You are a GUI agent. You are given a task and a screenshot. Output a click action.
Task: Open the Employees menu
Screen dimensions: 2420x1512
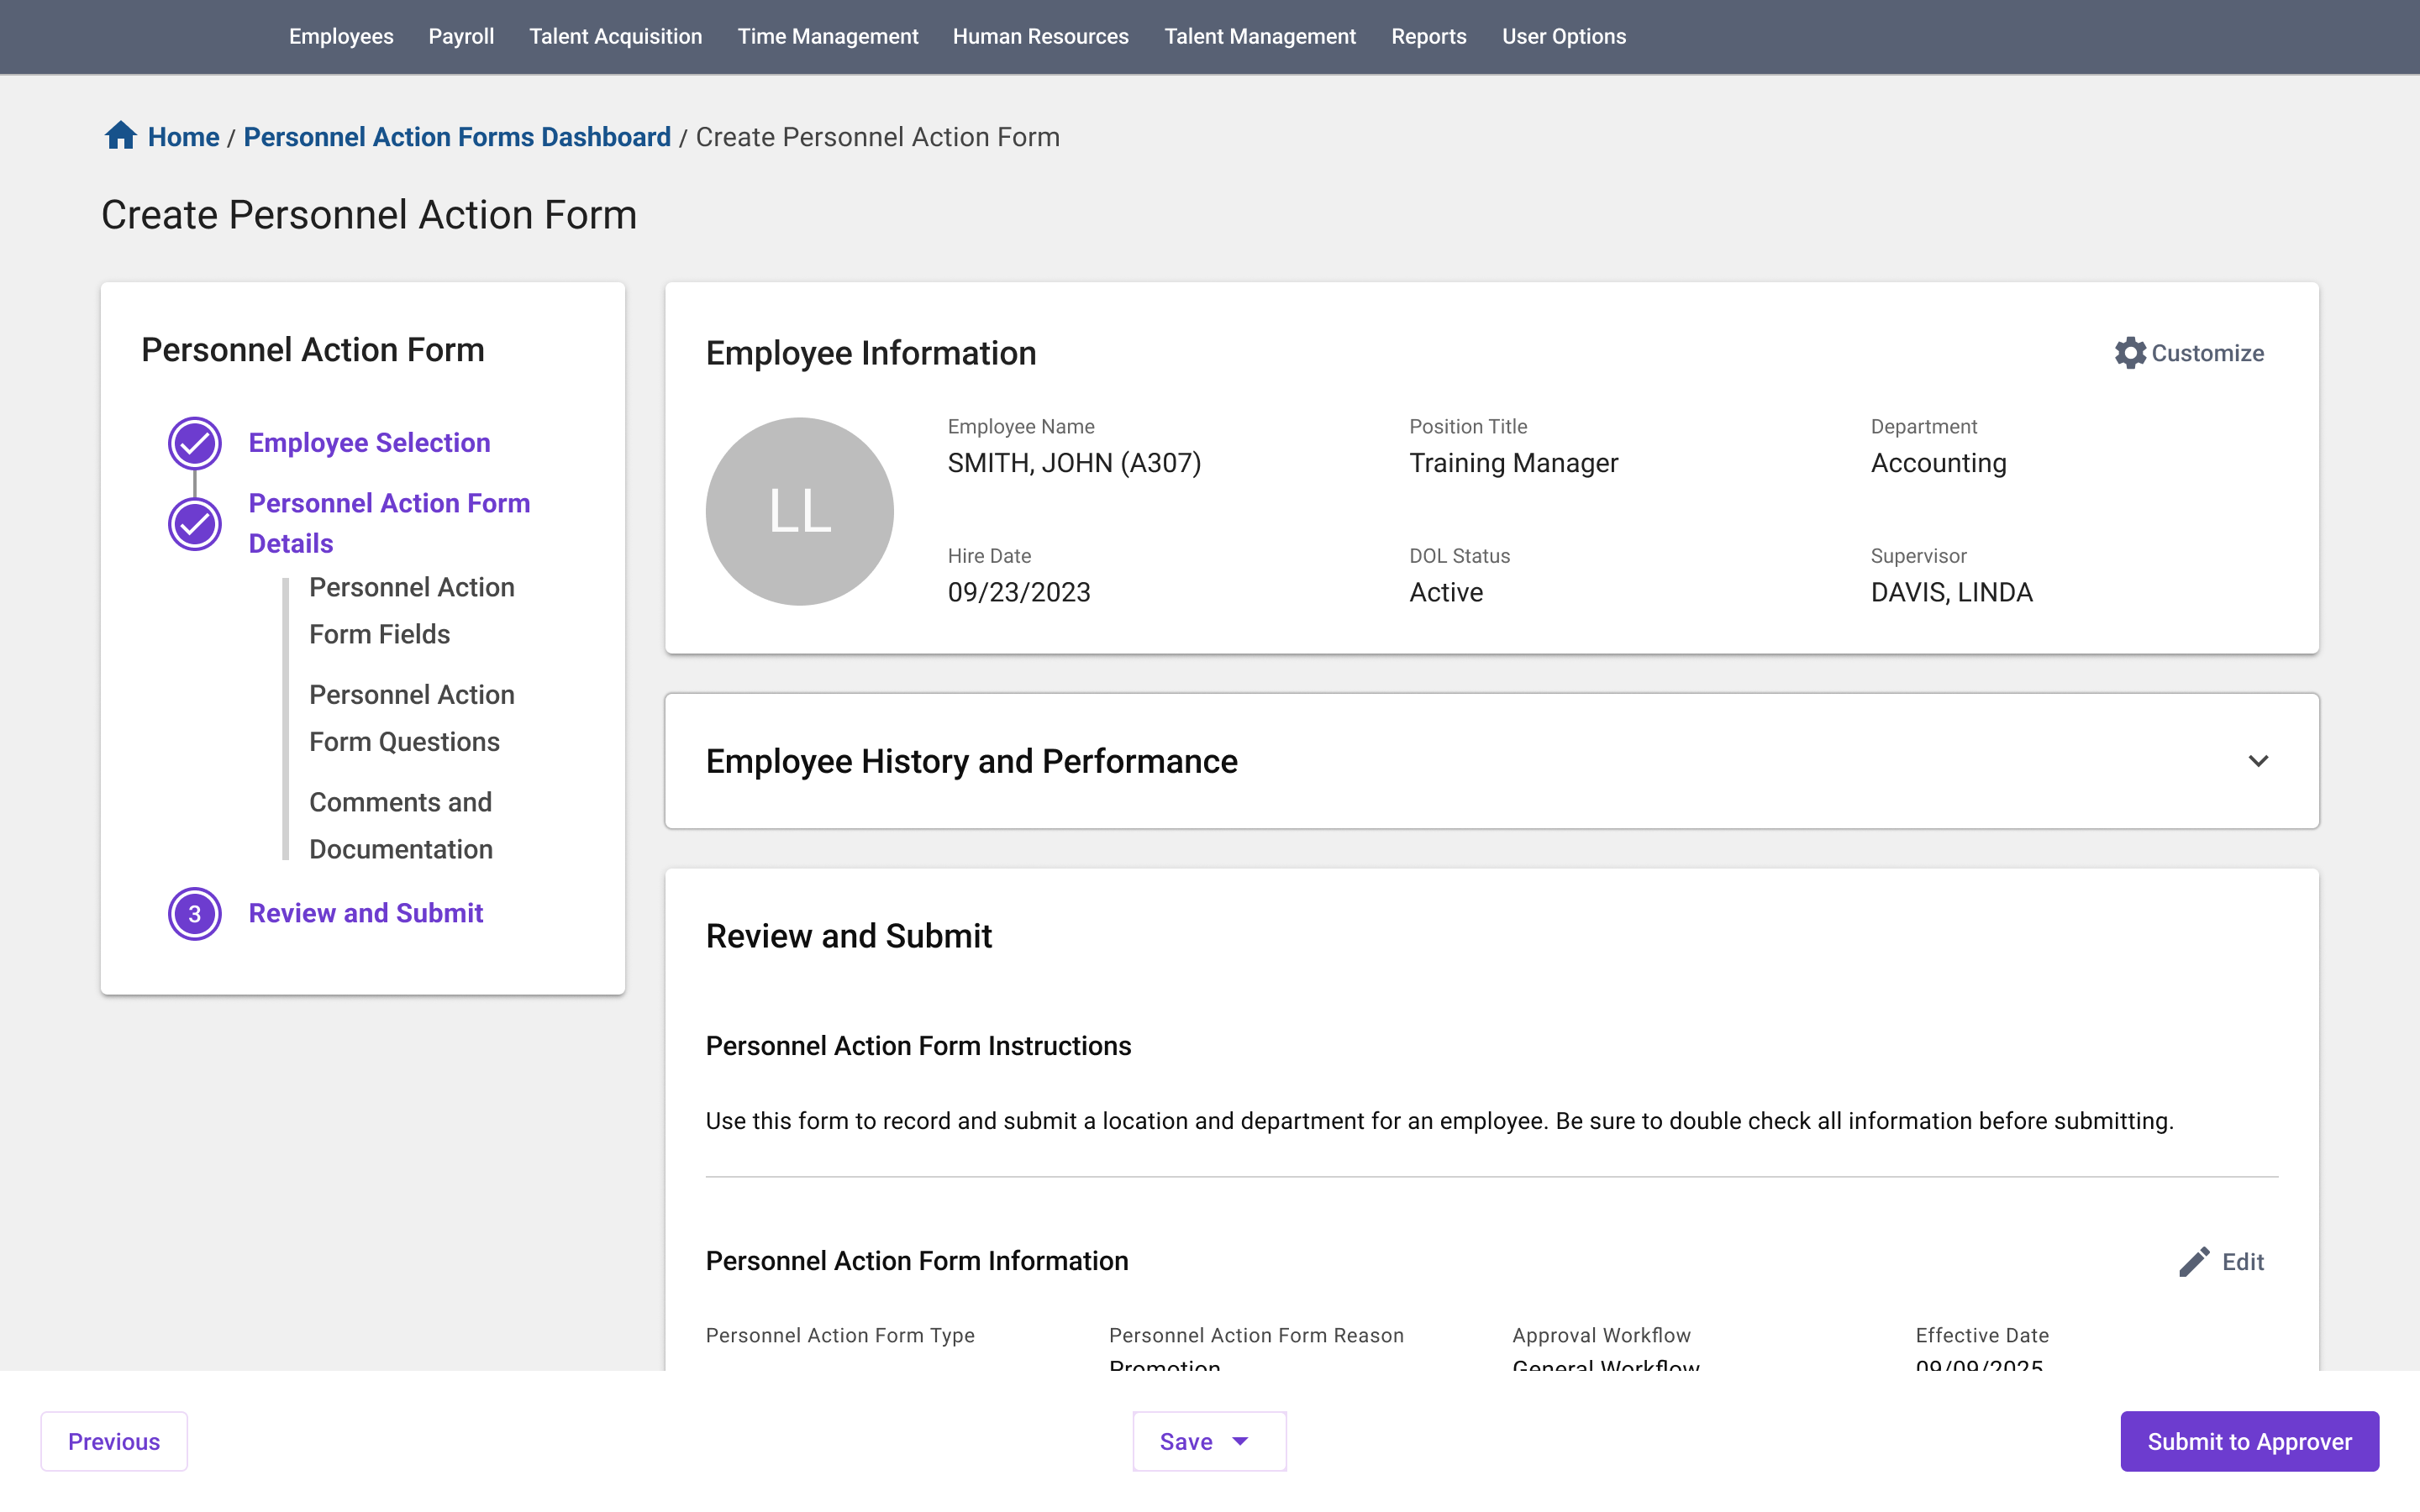pyautogui.click(x=341, y=36)
